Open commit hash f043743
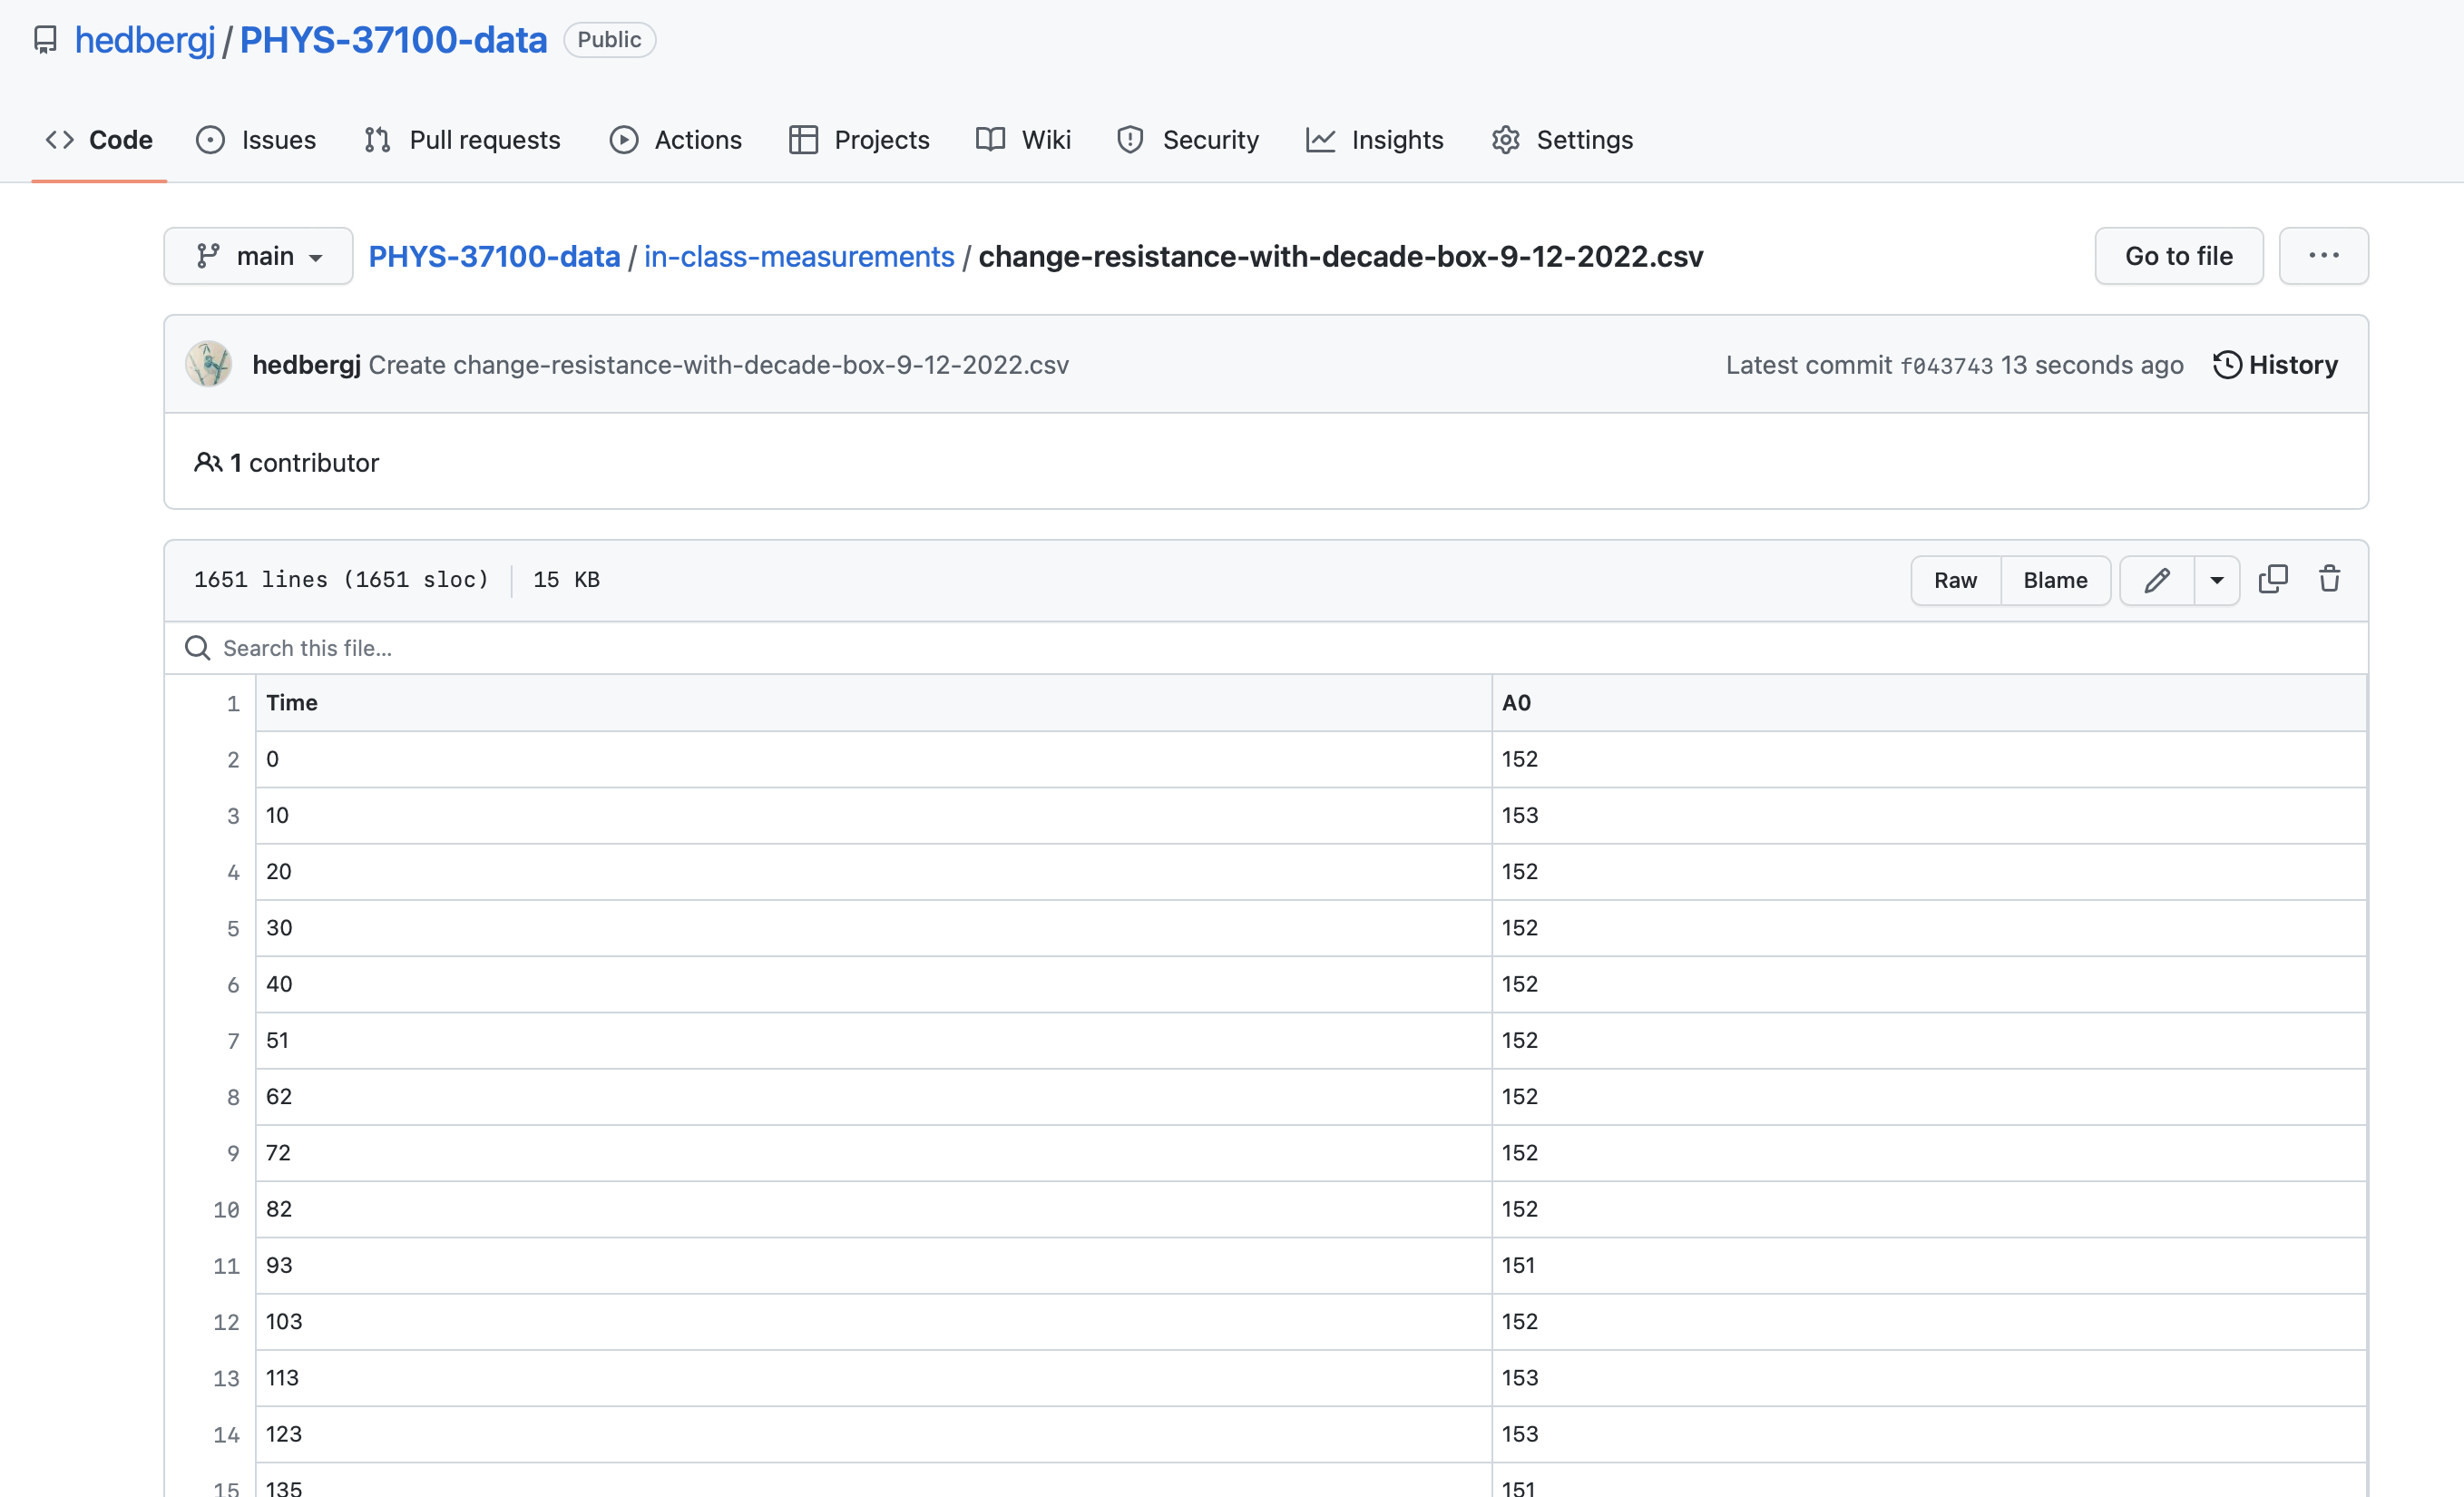The image size is (2464, 1497). point(1946,366)
